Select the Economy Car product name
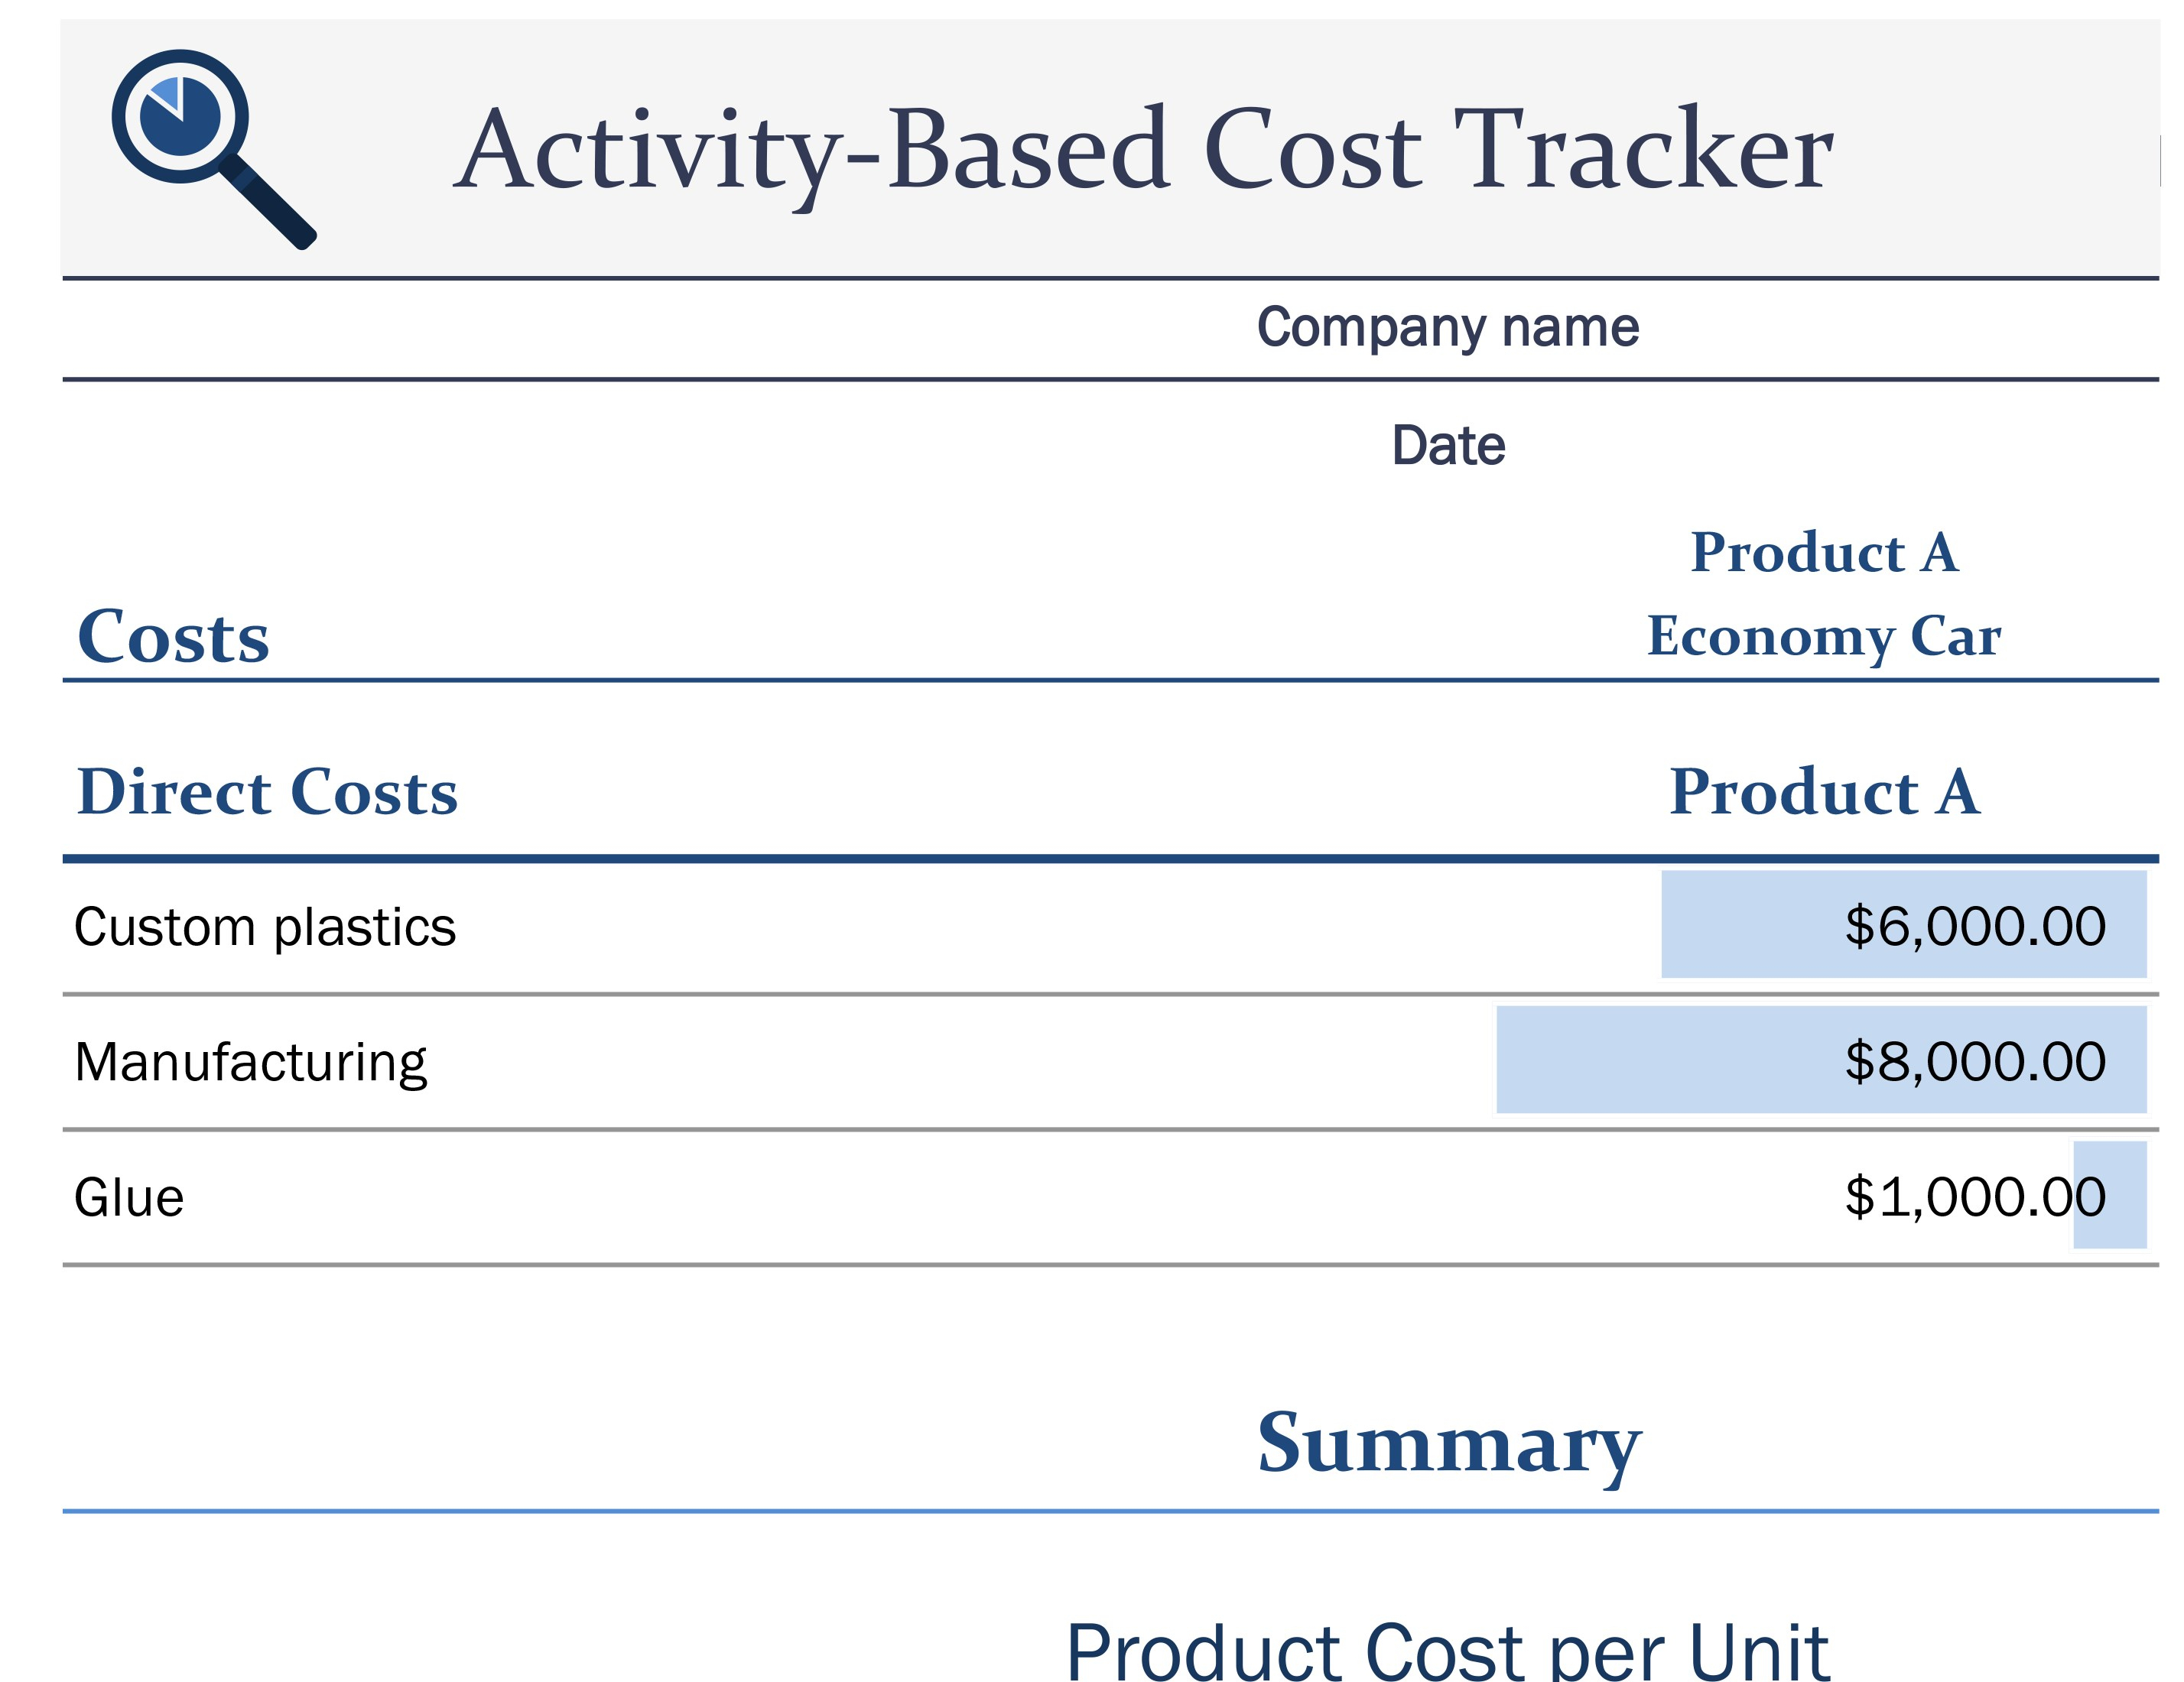 click(x=1823, y=636)
